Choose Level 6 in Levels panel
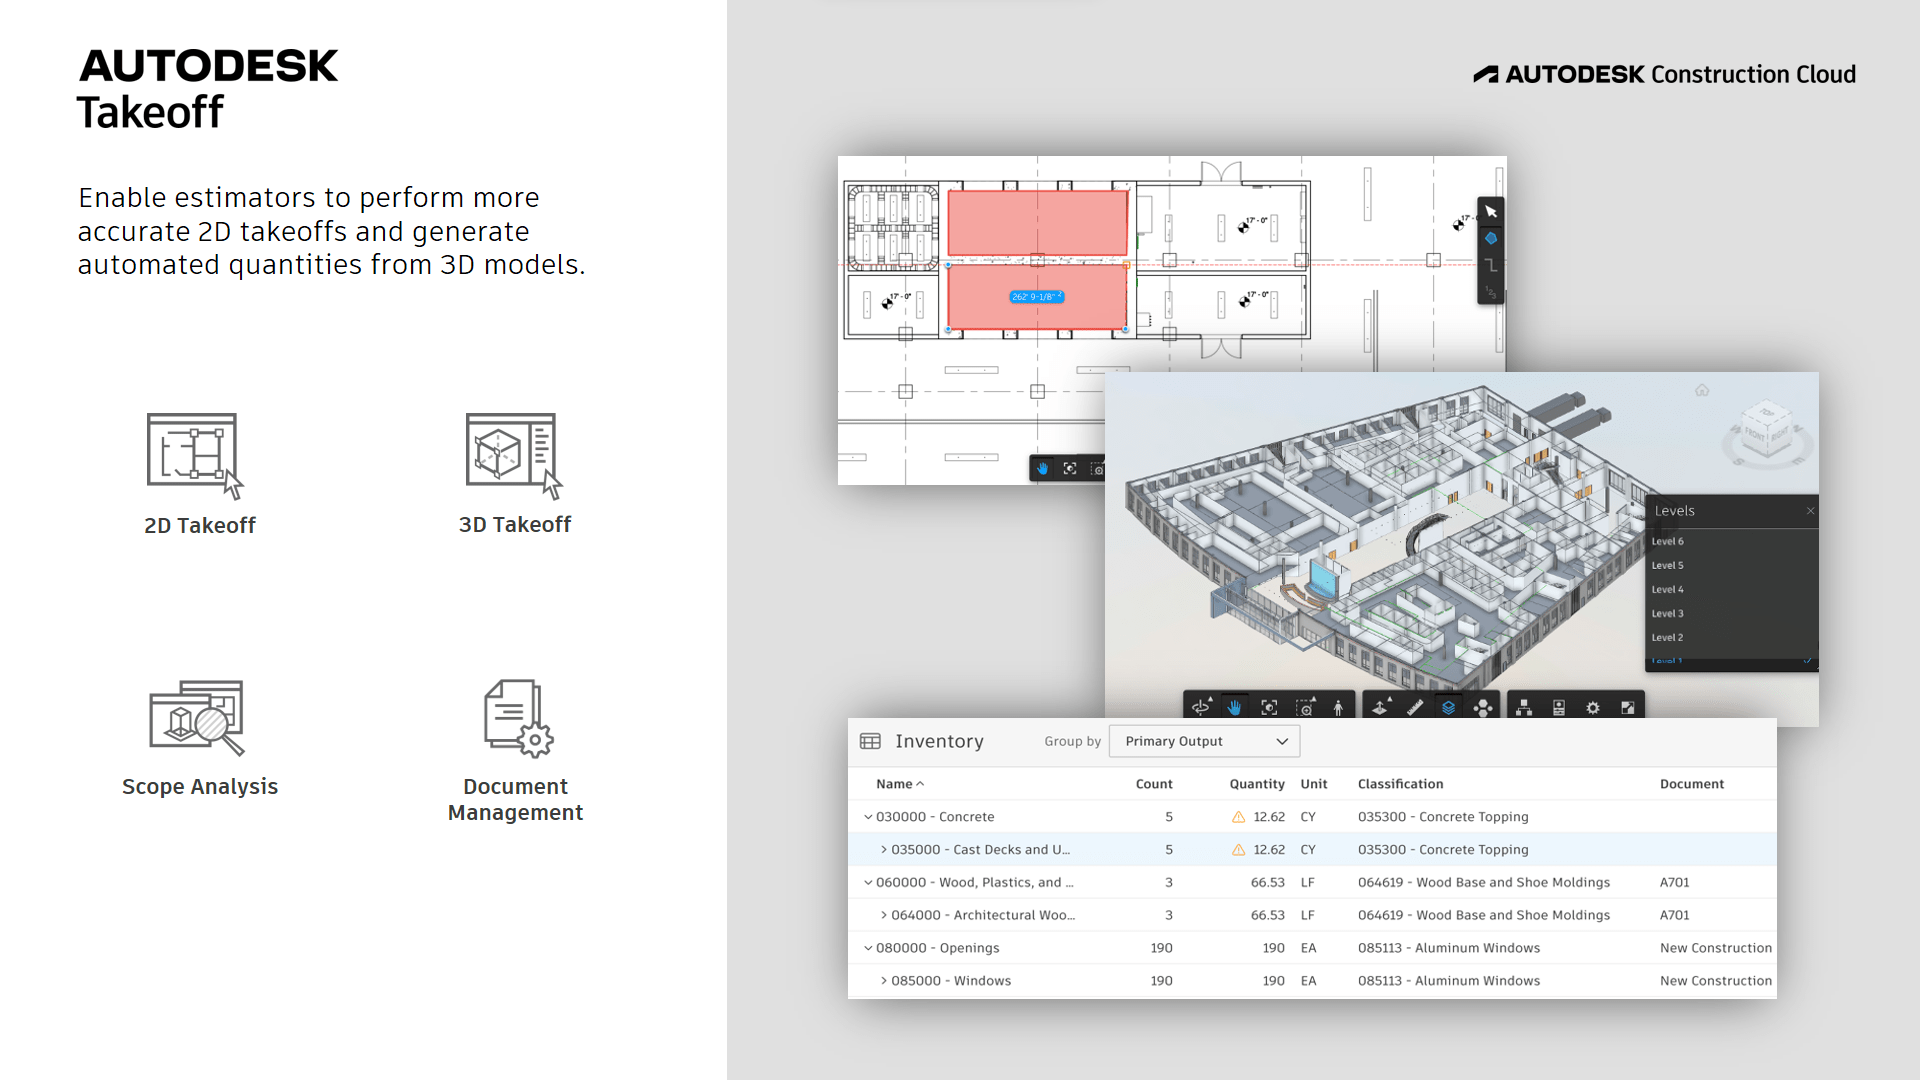 [x=1667, y=541]
